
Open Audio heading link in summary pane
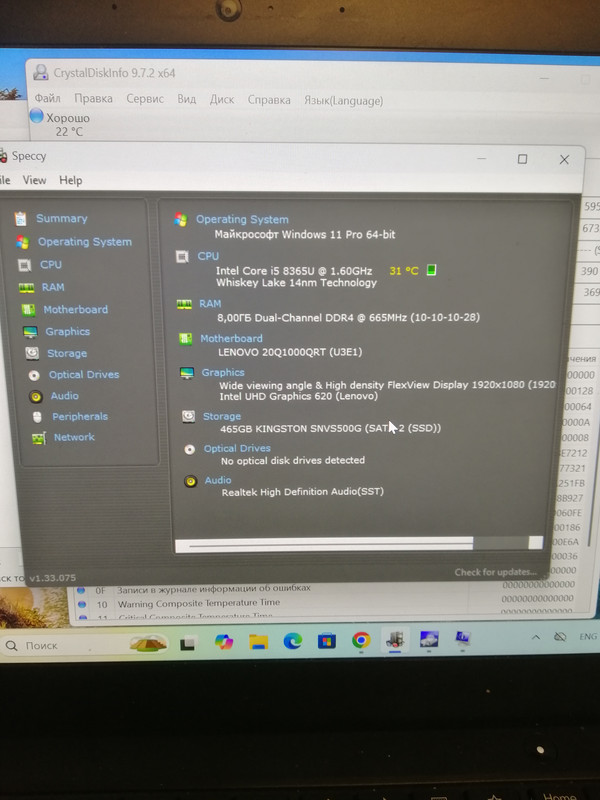pos(218,480)
